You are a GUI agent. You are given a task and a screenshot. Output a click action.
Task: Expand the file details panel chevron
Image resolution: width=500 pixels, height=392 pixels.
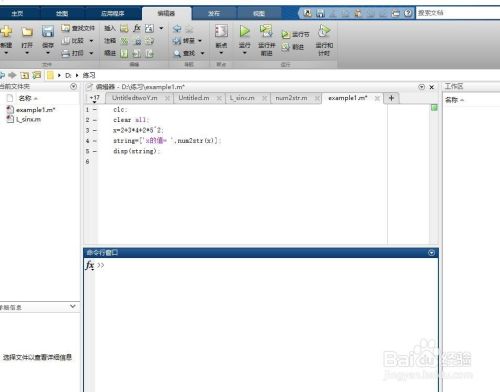pos(73,306)
